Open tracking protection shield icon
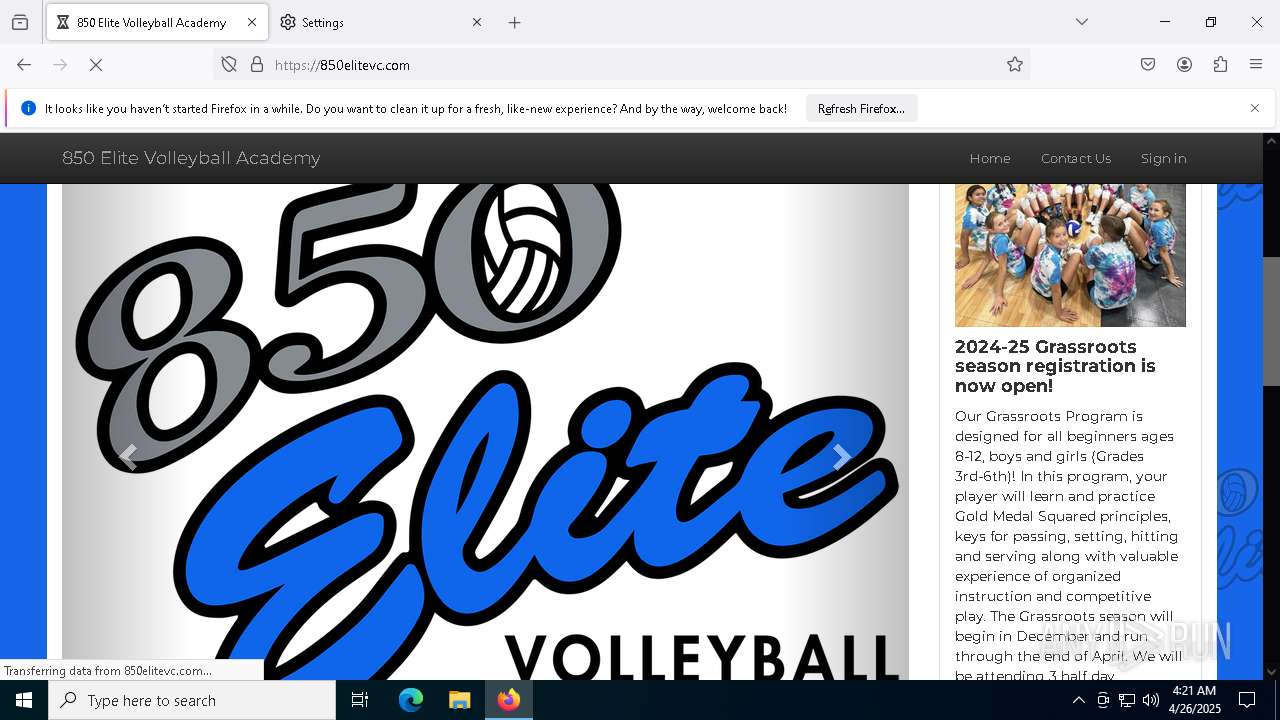Viewport: 1280px width, 720px height. click(x=229, y=65)
